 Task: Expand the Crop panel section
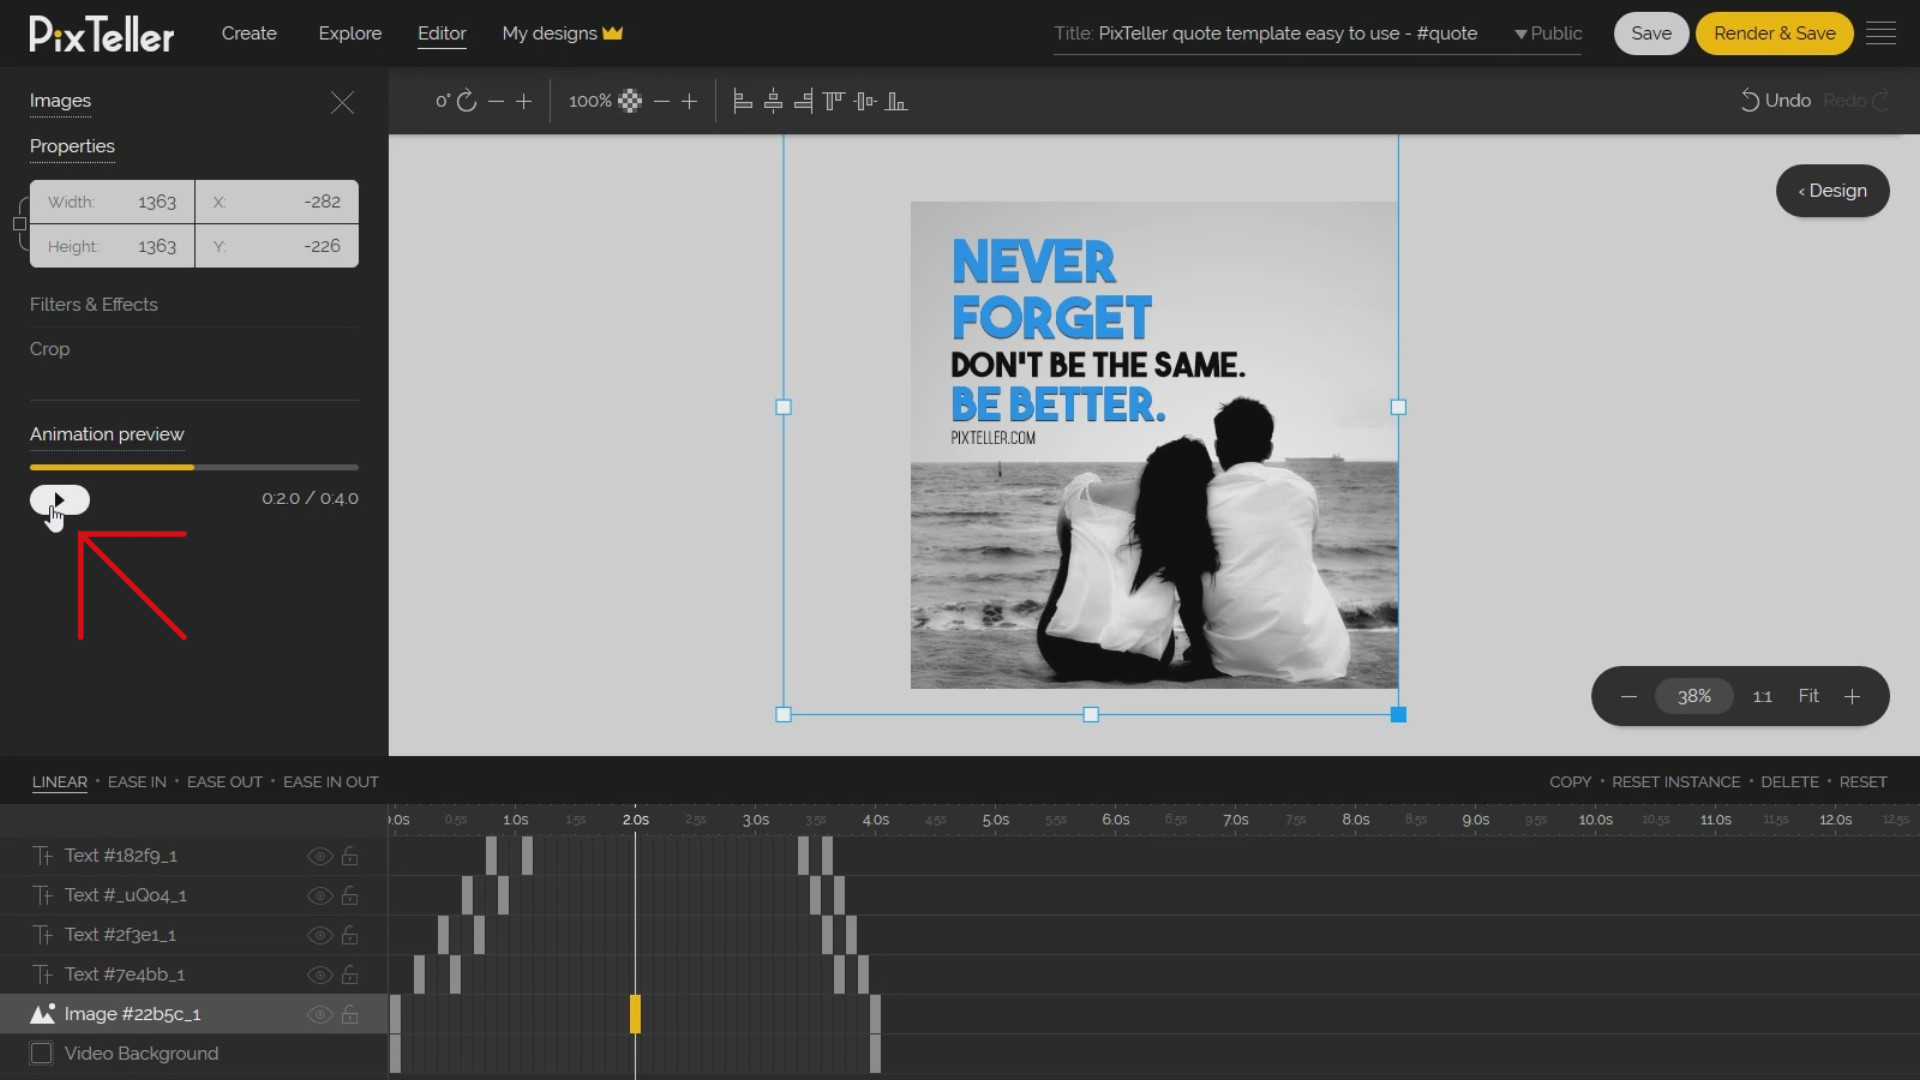(x=49, y=348)
